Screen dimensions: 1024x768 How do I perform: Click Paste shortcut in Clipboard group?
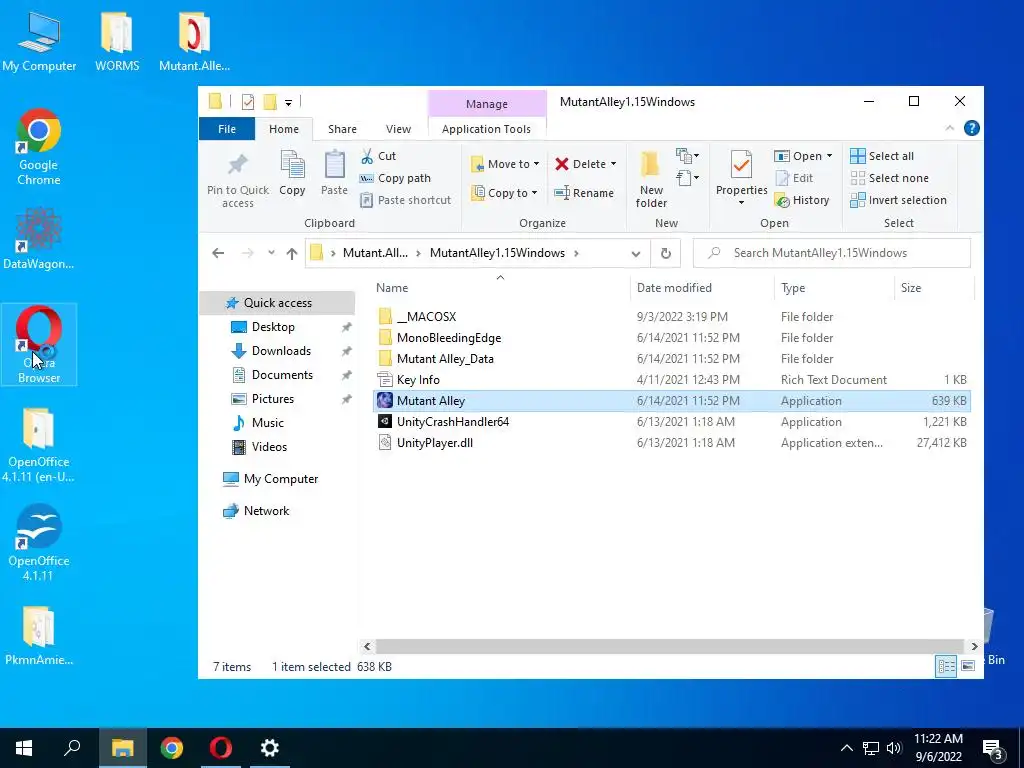(406, 200)
